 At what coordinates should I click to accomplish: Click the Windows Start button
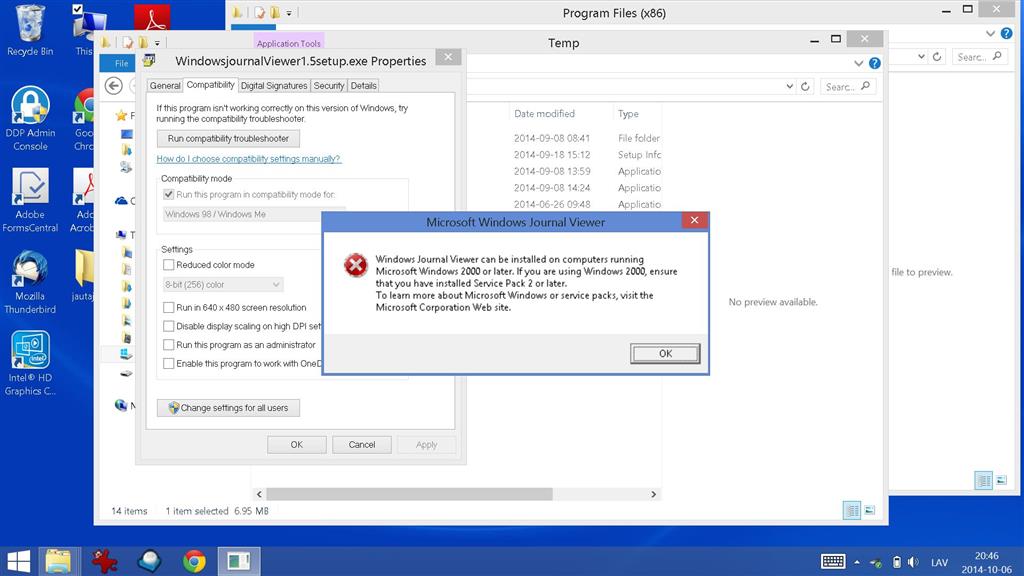click(18, 561)
